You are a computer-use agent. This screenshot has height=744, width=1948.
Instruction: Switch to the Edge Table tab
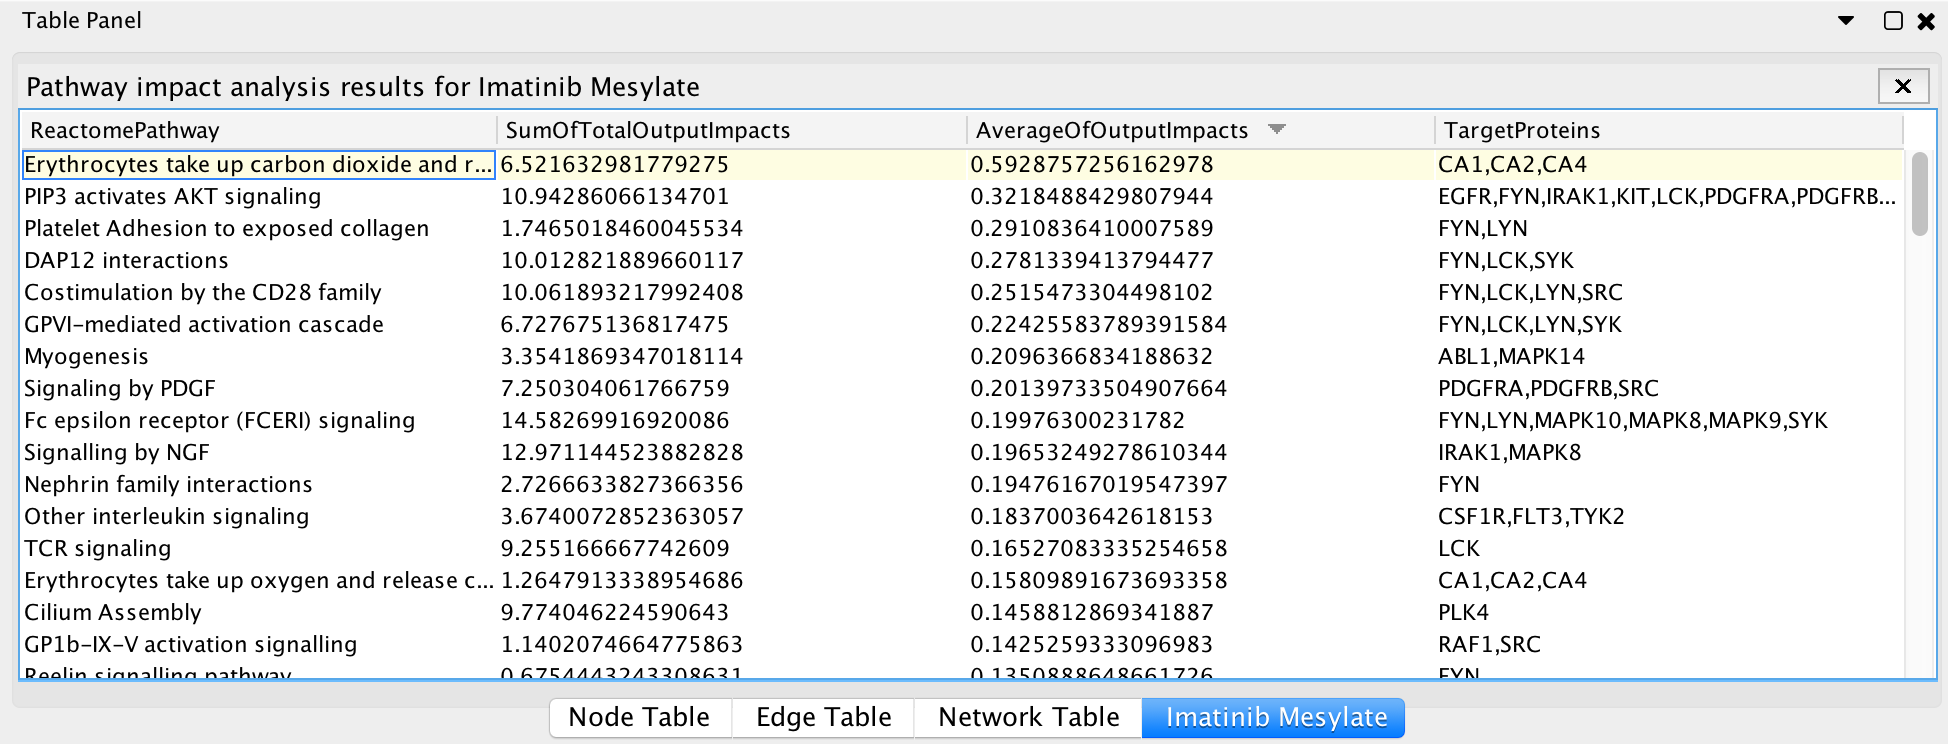pyautogui.click(x=823, y=718)
